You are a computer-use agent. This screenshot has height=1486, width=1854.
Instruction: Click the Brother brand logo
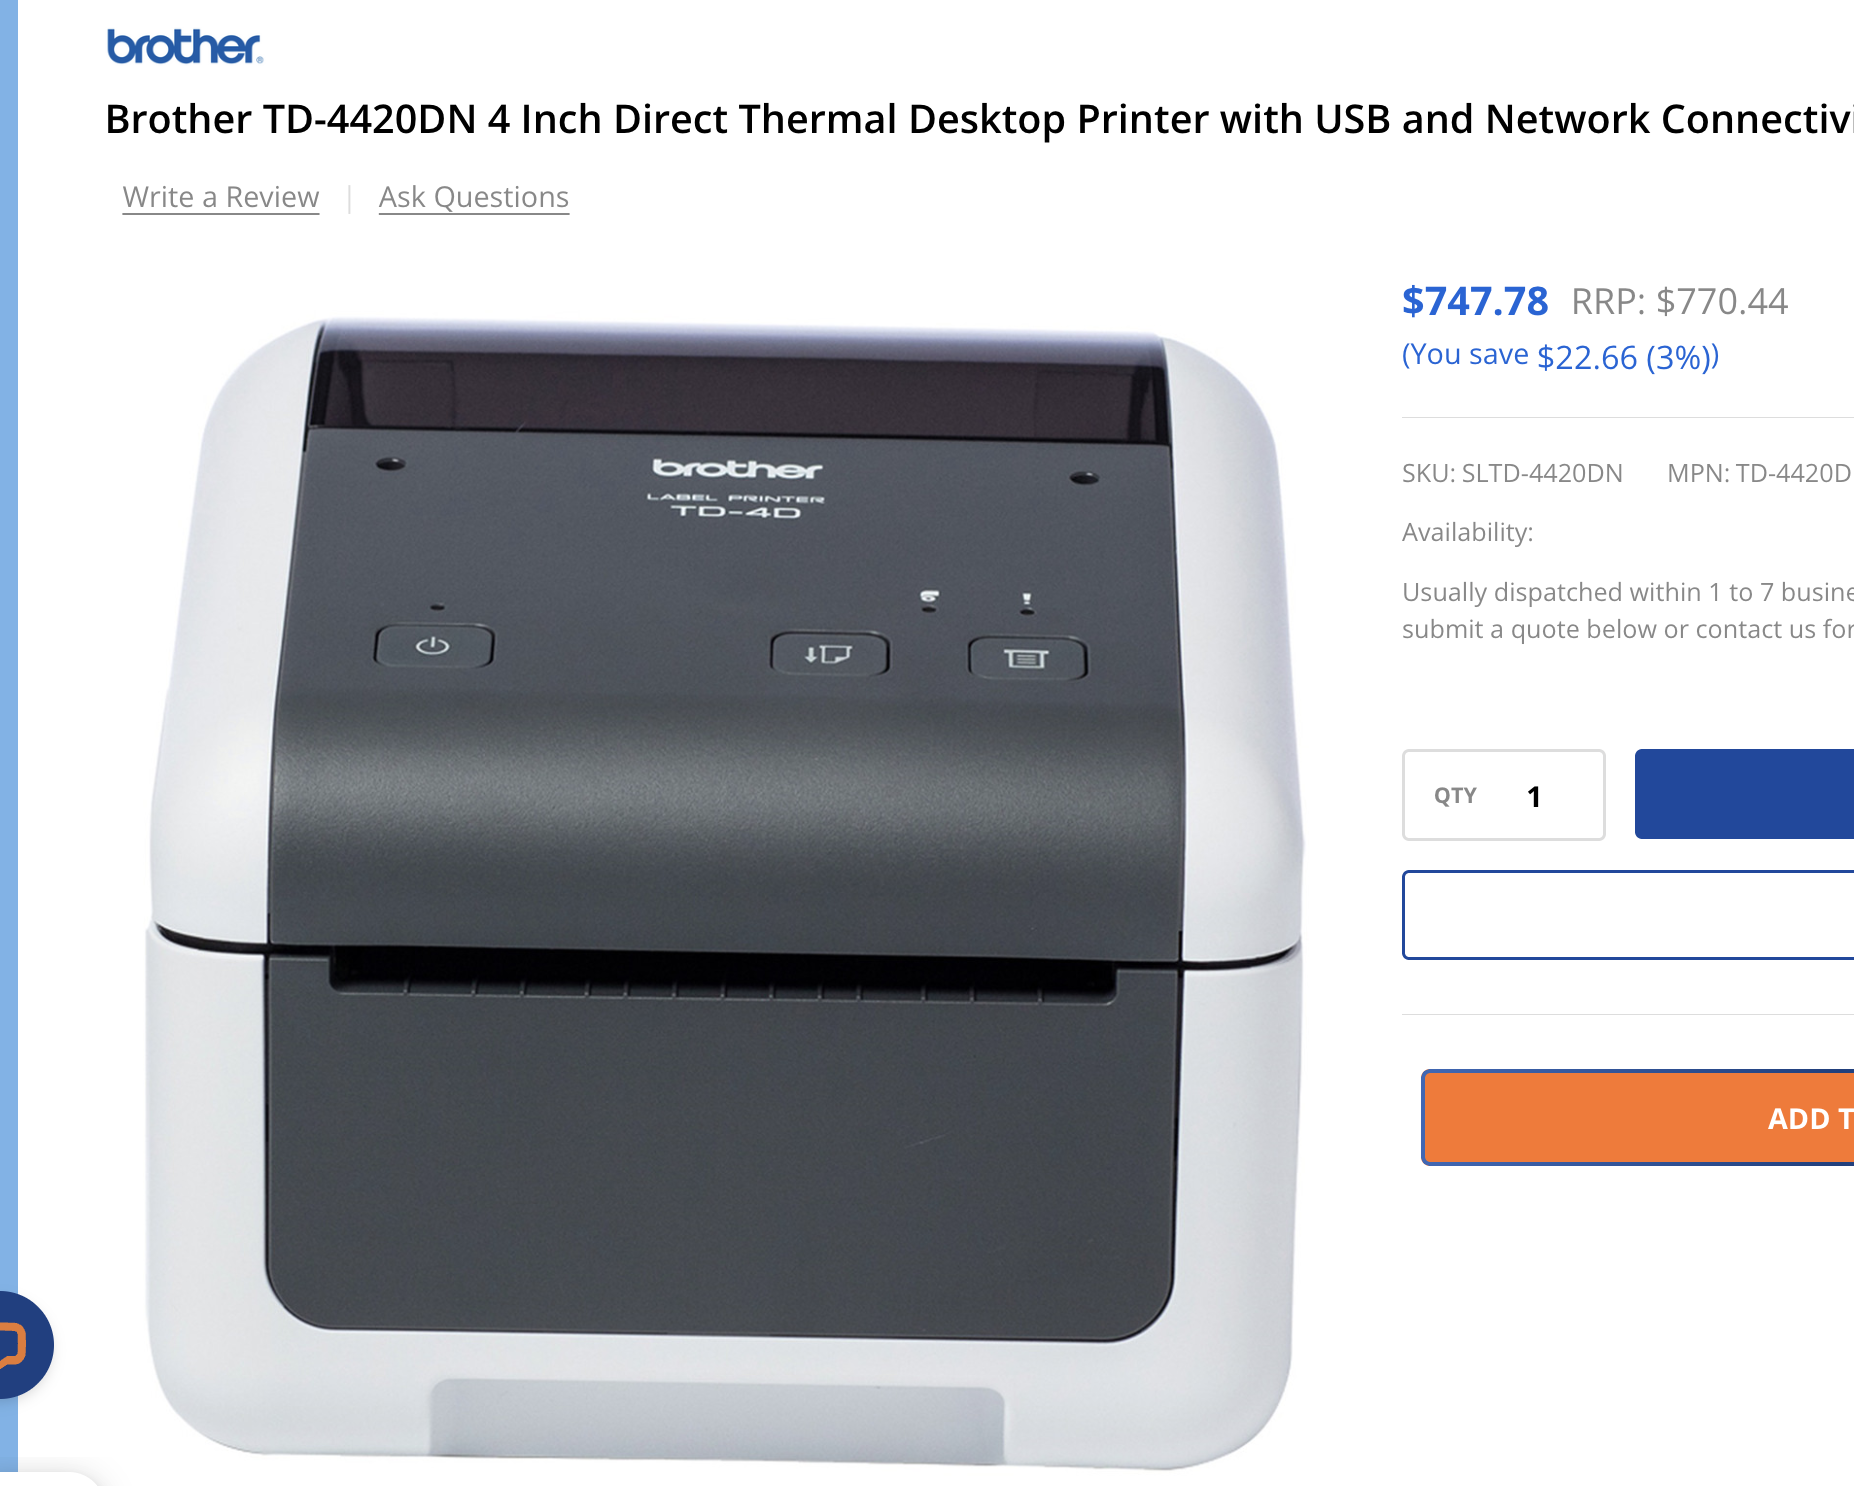tap(185, 47)
